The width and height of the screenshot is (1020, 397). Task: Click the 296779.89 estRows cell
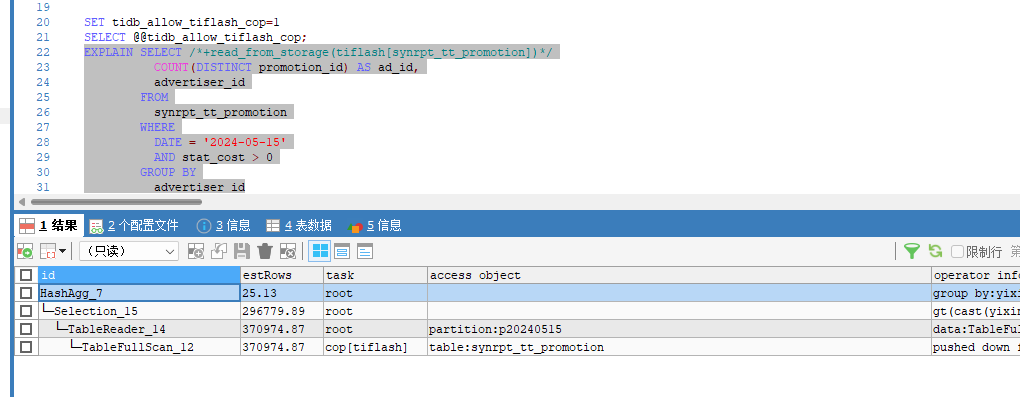click(282, 311)
